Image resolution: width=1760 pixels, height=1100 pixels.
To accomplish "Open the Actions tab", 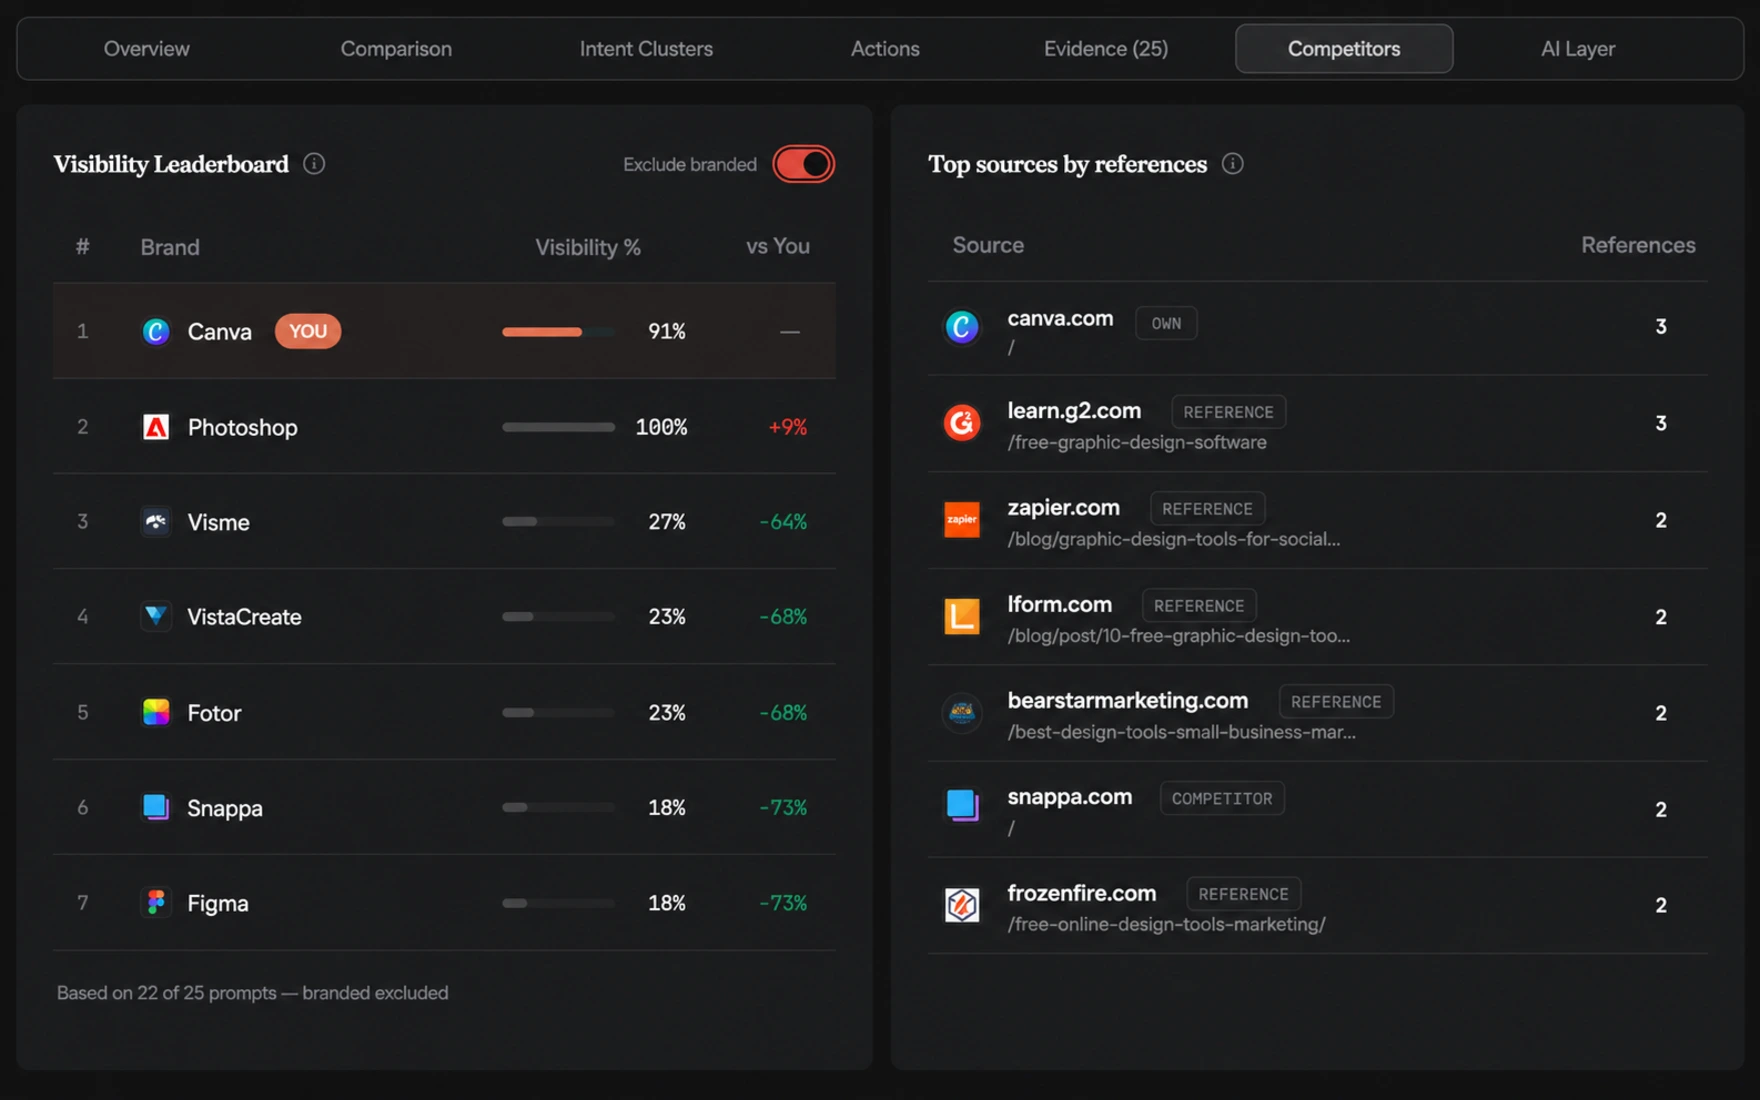I will tap(885, 48).
